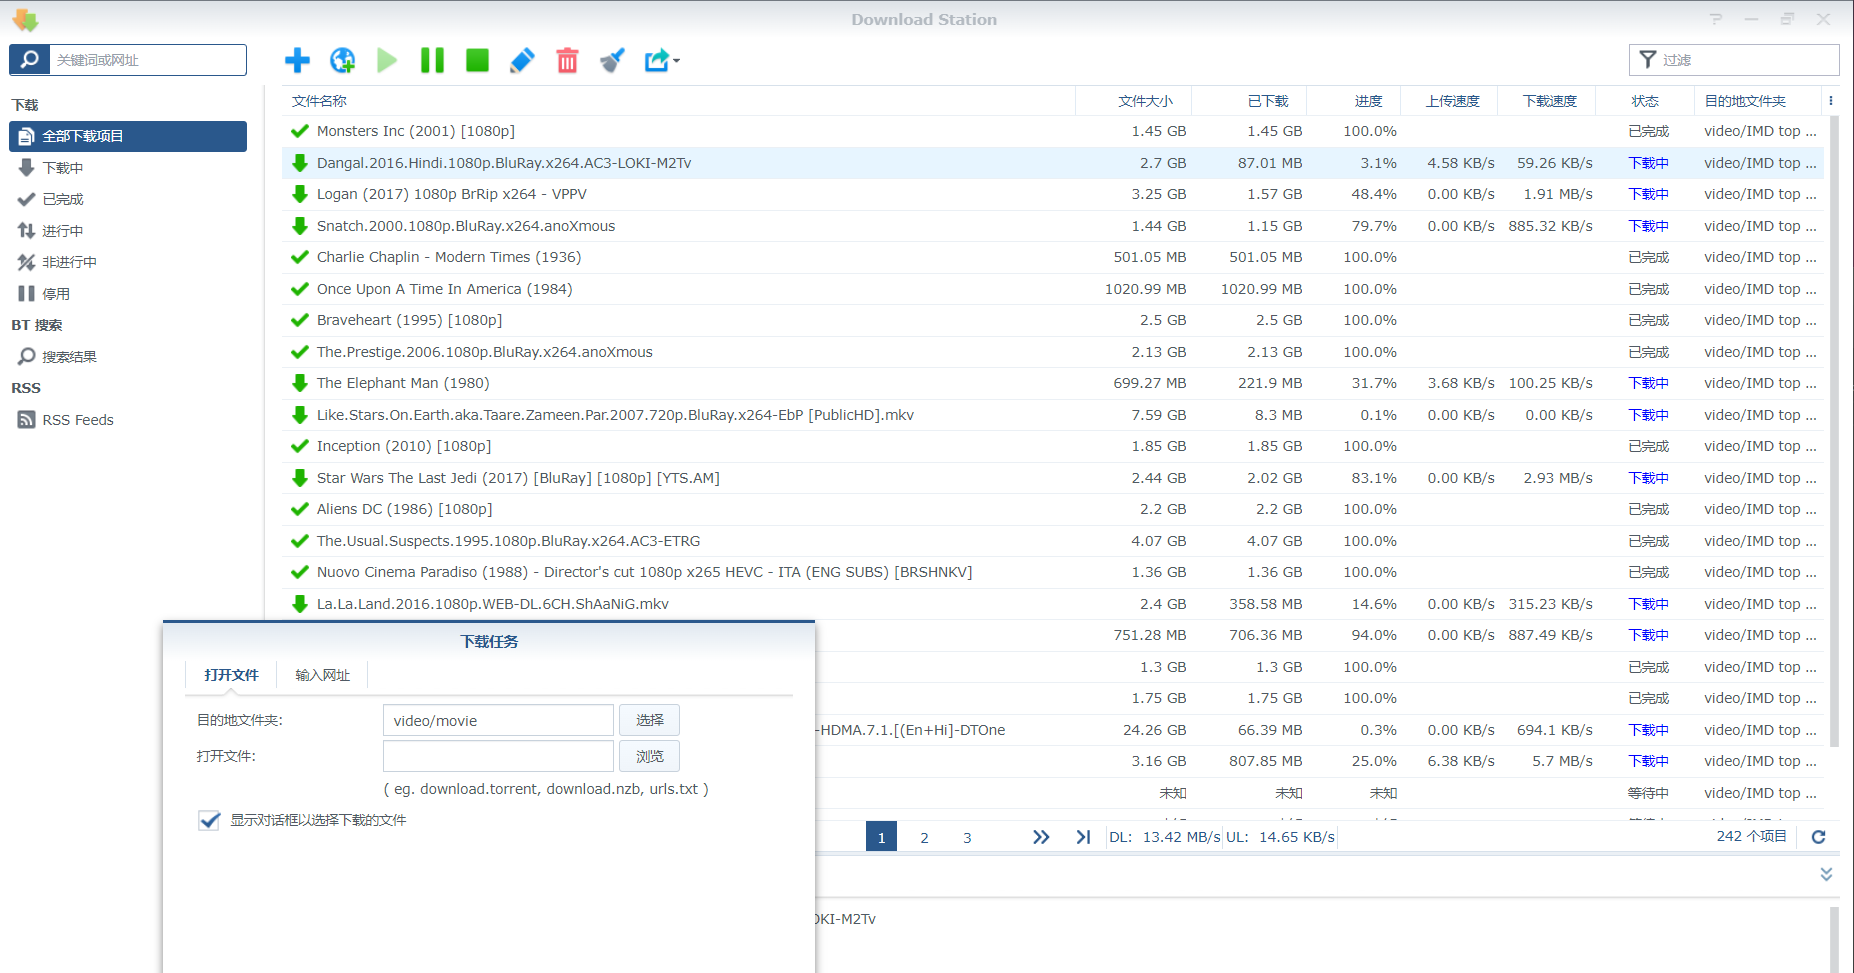Click the 浏览 browse button
Screen dimensions: 1854x973
[x=649, y=756]
